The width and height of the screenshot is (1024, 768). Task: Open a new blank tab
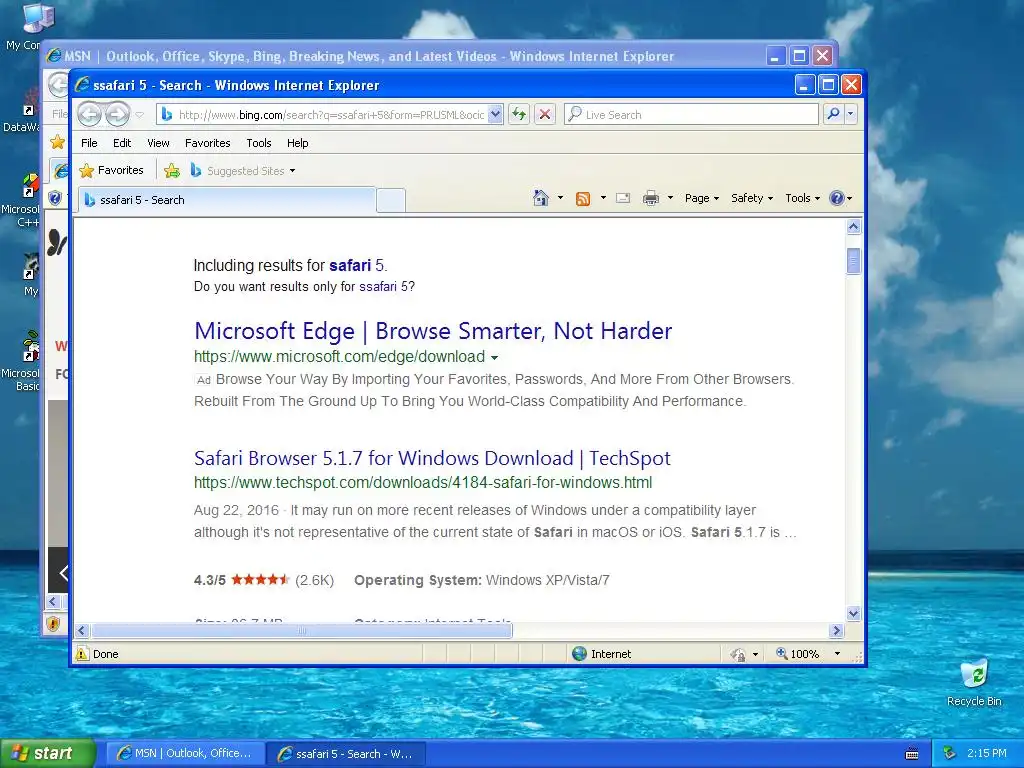391,200
